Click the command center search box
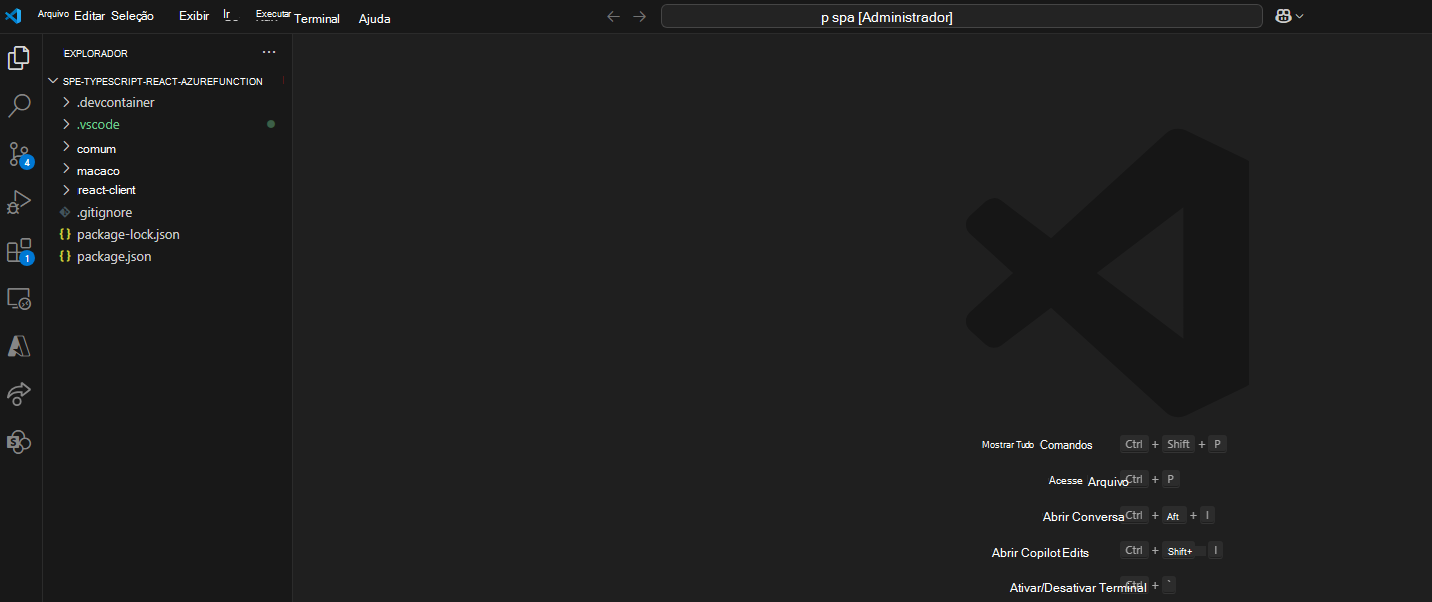Viewport: 1432px width, 602px height. tap(962, 16)
